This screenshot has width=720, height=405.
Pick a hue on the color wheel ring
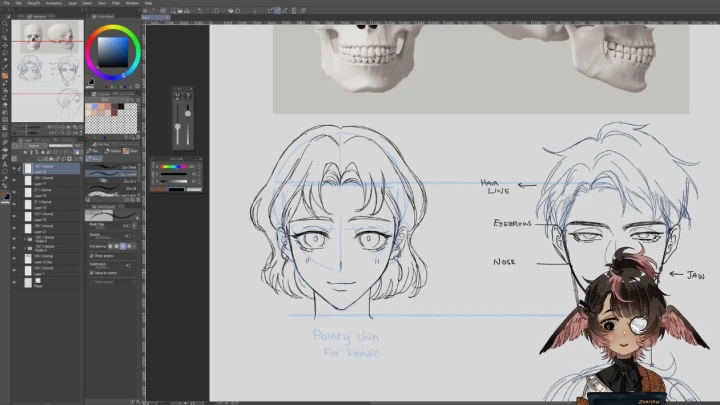[112, 26]
